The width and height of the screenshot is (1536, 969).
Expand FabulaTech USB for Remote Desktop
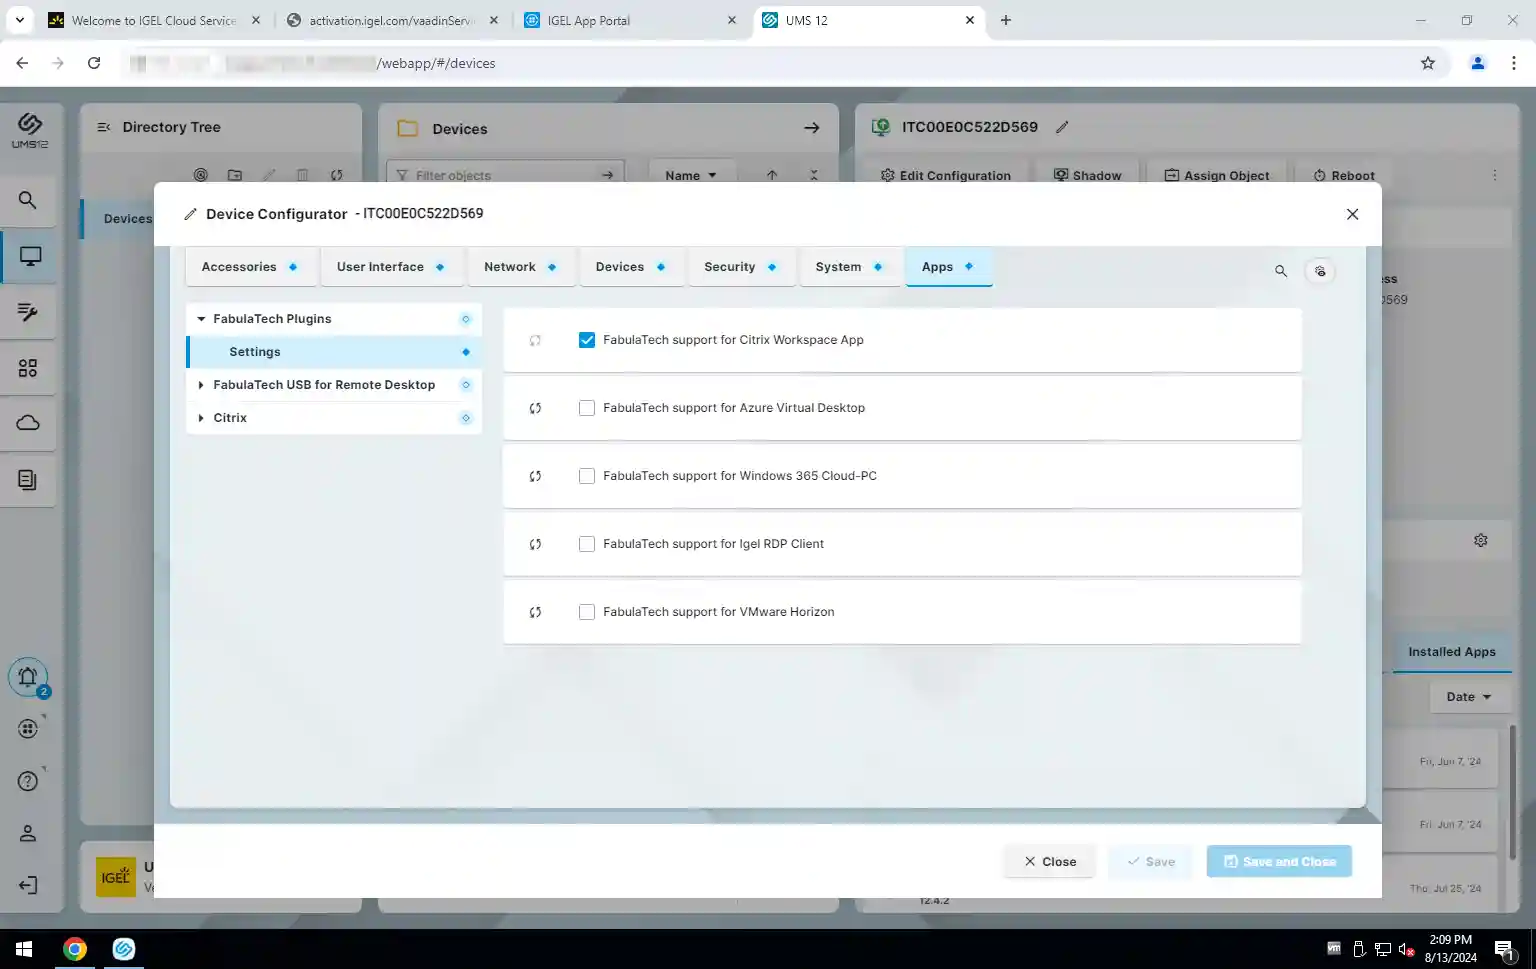(201, 385)
